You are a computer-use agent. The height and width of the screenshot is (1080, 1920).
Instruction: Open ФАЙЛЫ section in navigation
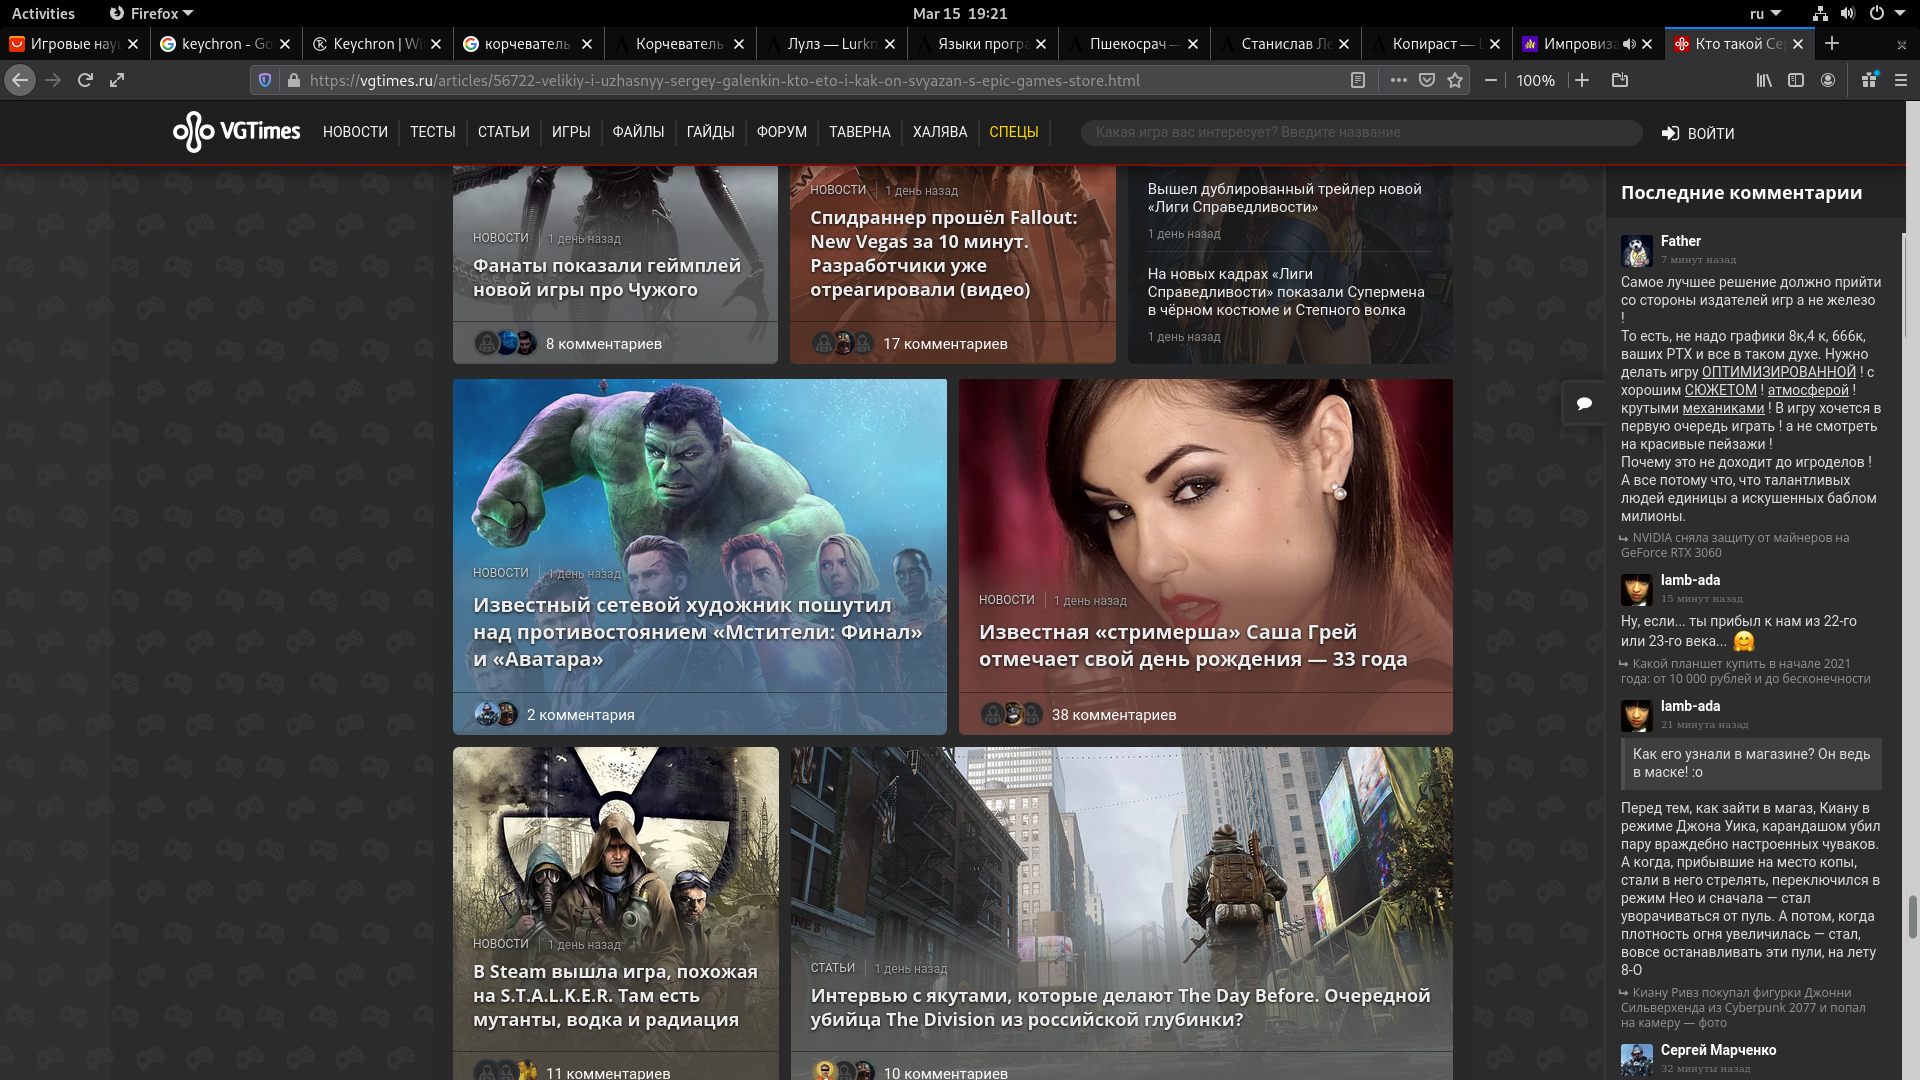[x=638, y=132]
